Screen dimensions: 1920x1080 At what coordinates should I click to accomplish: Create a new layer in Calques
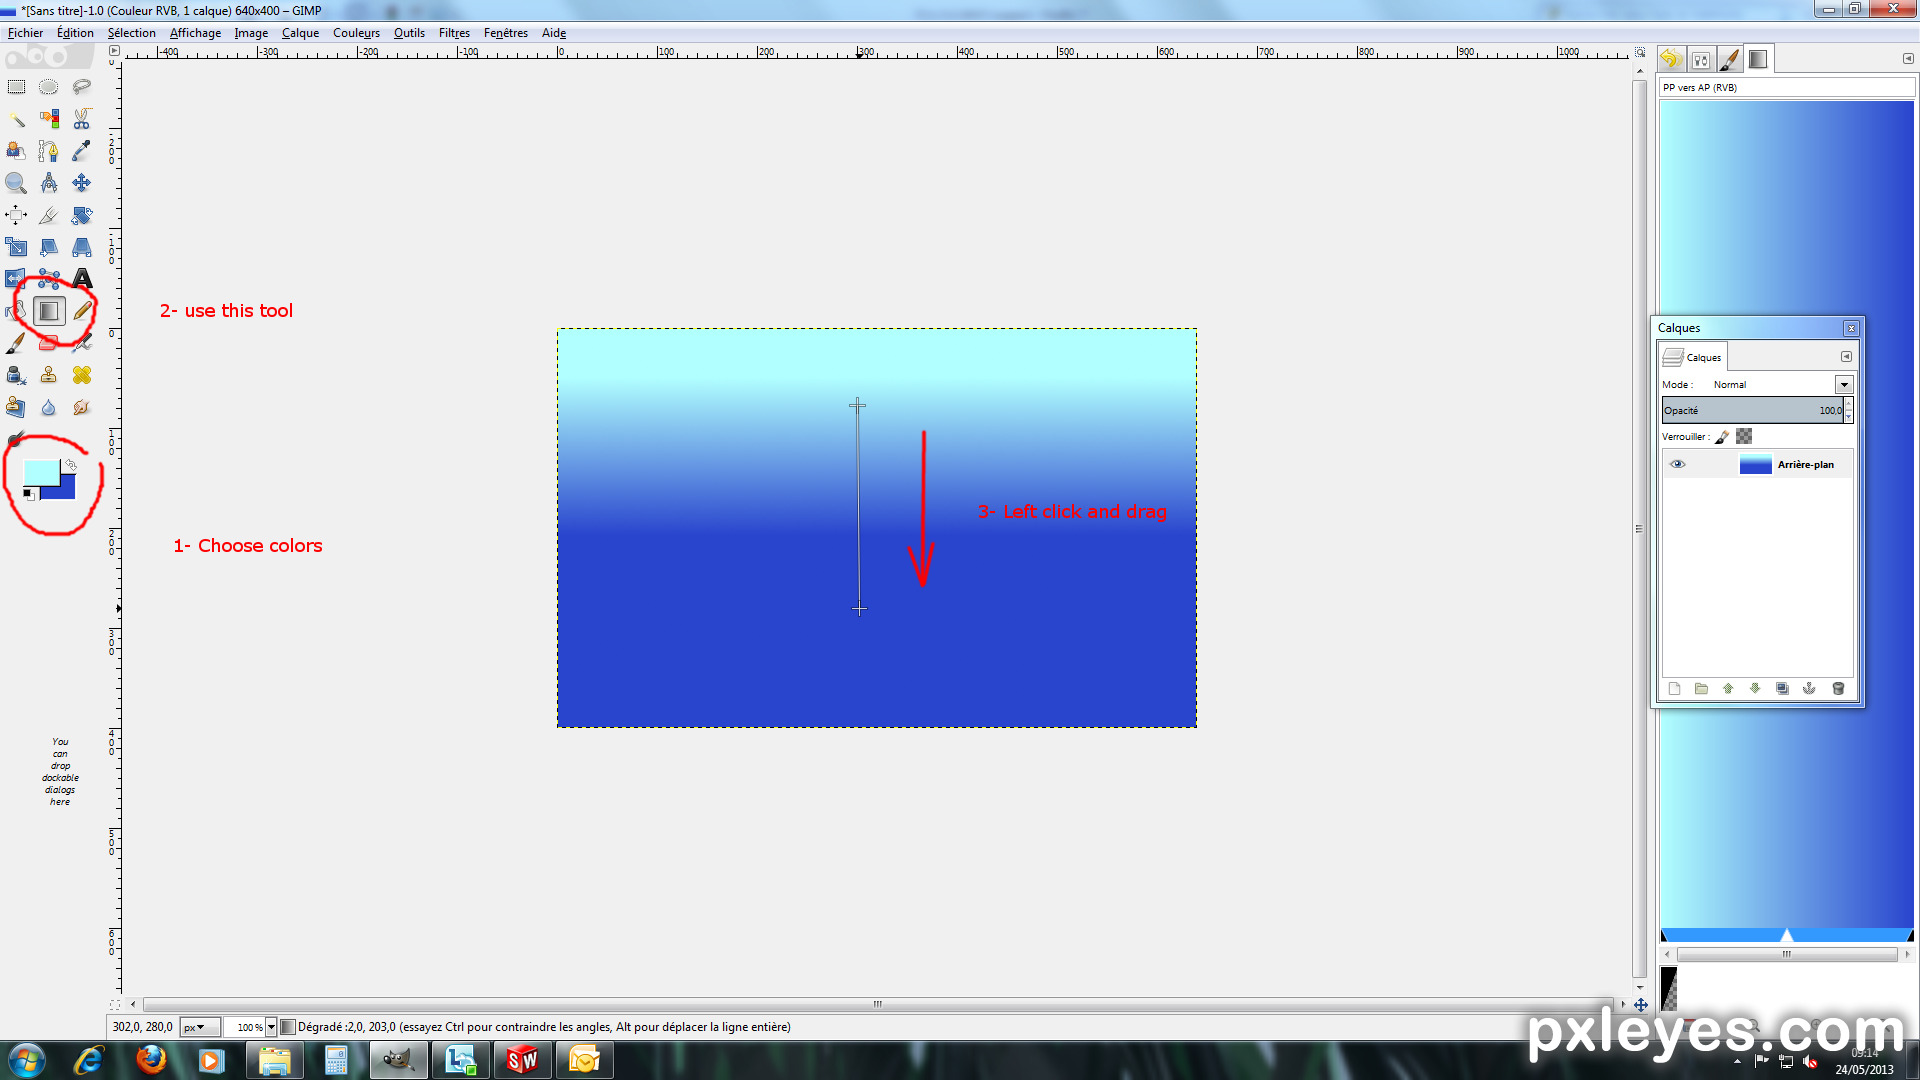(x=1674, y=688)
